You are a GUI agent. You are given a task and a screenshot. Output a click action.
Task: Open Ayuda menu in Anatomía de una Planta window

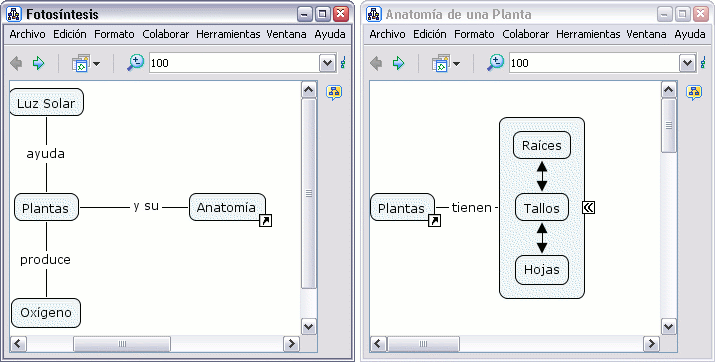(690, 34)
